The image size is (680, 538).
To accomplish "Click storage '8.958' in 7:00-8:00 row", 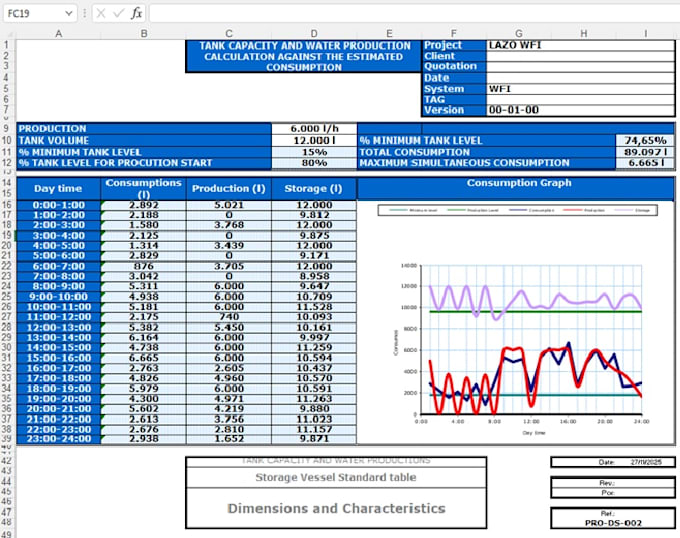I will 314,276.
